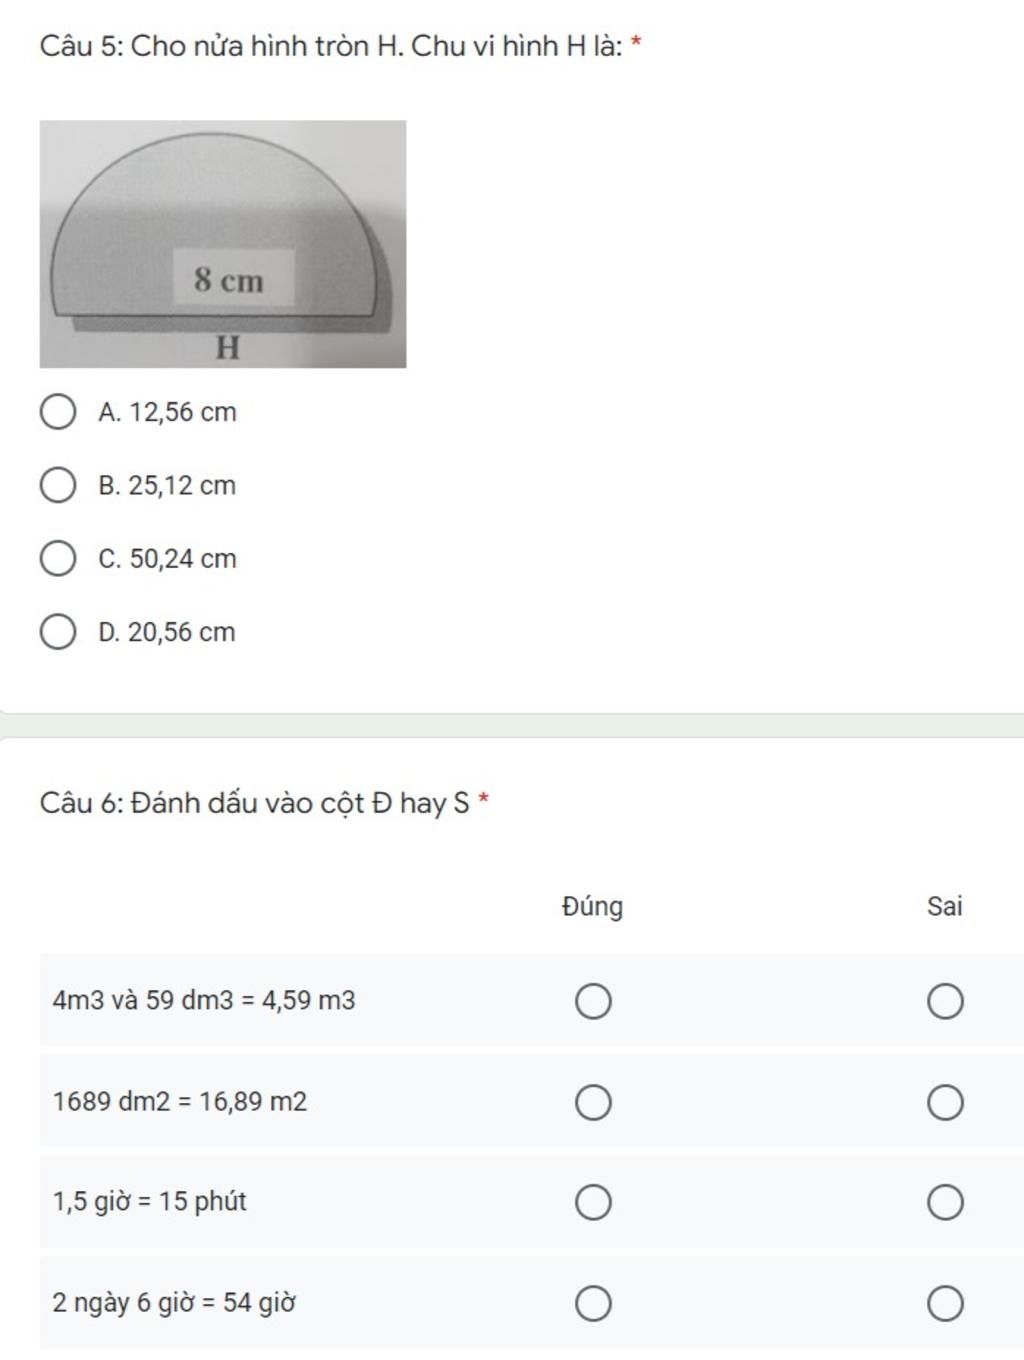
Task: Mark Đúng for 4m3 và 59 dm3 row
Action: [593, 1001]
